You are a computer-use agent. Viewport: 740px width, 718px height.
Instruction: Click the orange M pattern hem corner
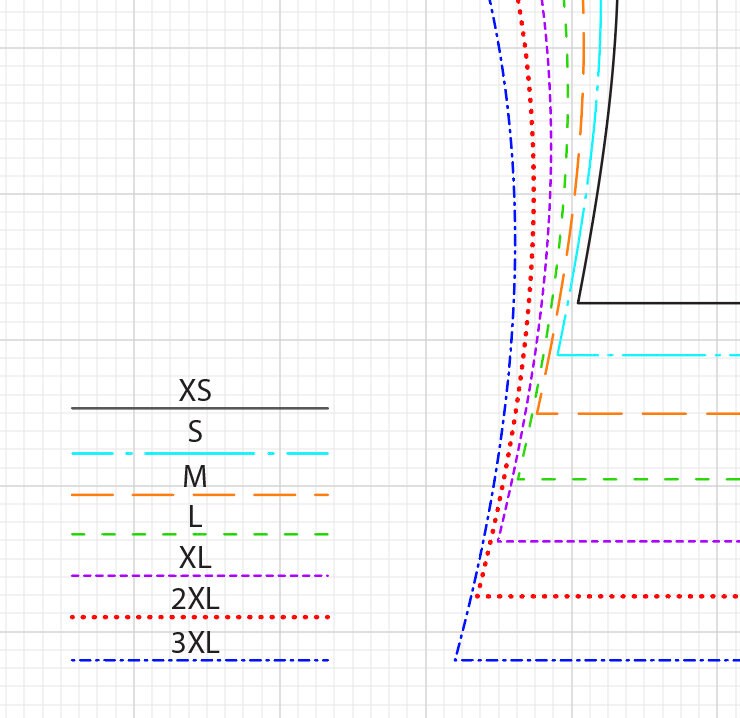click(538, 413)
